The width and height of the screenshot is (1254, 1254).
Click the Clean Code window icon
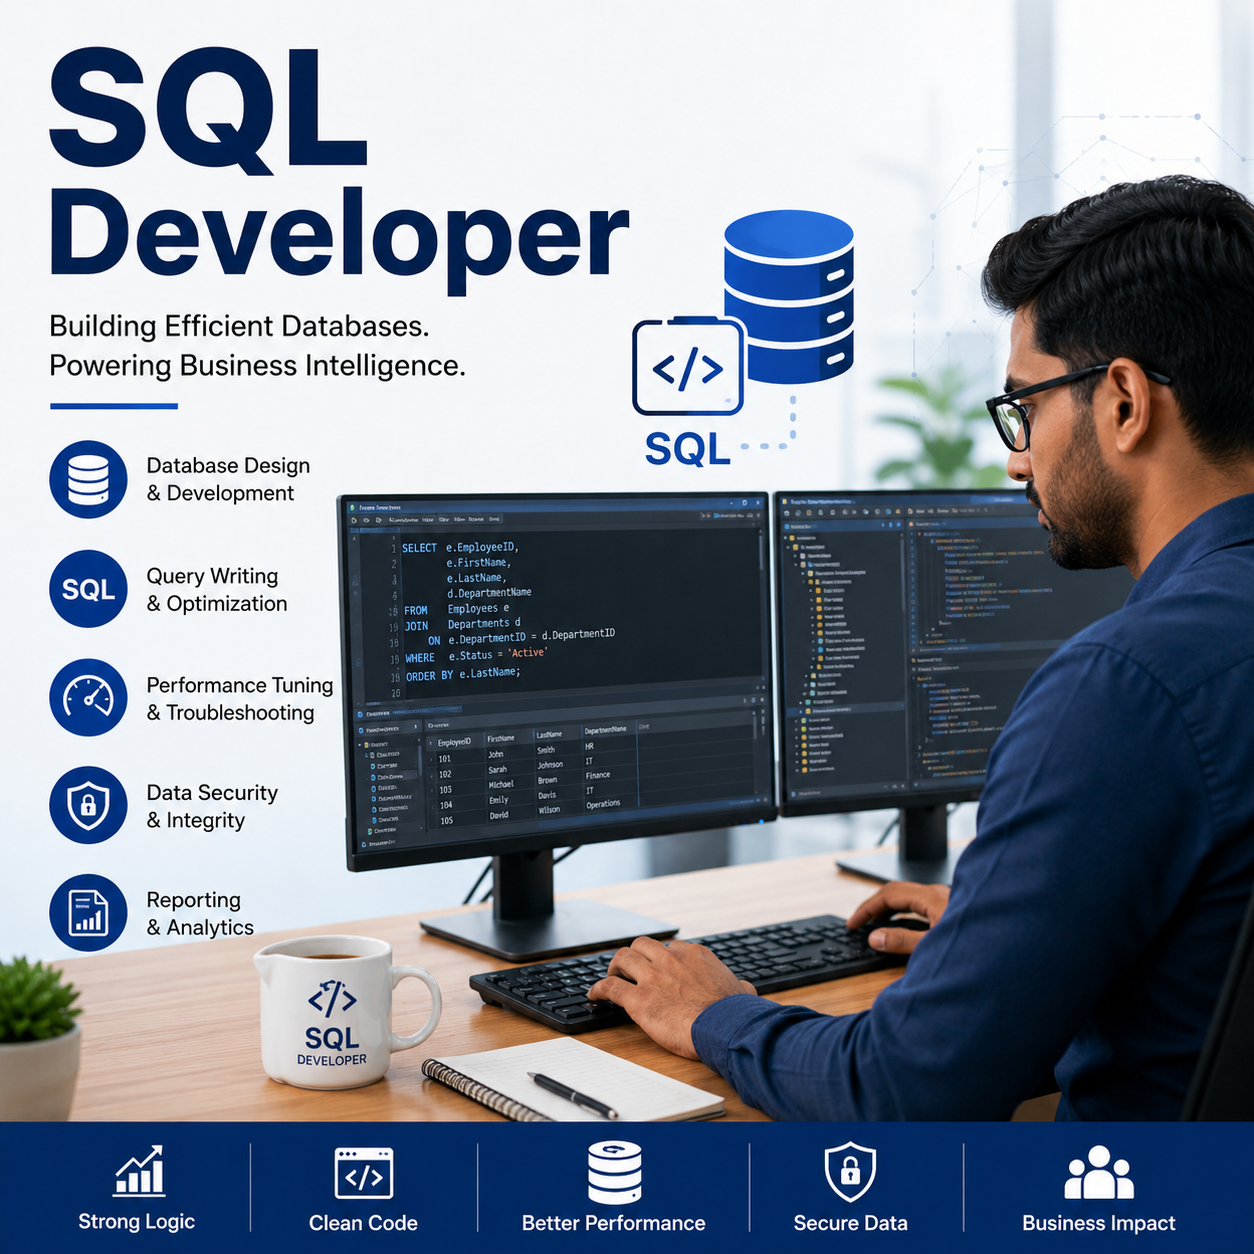[x=363, y=1173]
